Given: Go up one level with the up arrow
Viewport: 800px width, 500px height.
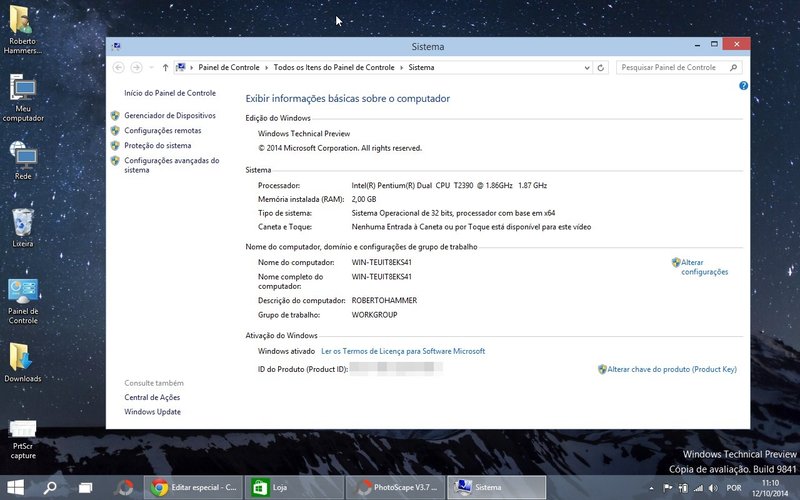Looking at the screenshot, I should (165, 67).
